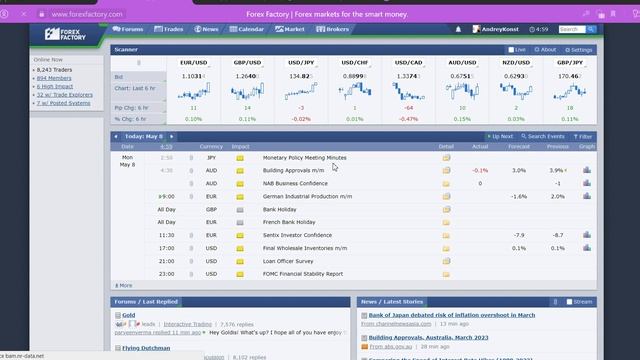Open the Calendar tab
This screenshot has width=640, height=360.
(247, 29)
